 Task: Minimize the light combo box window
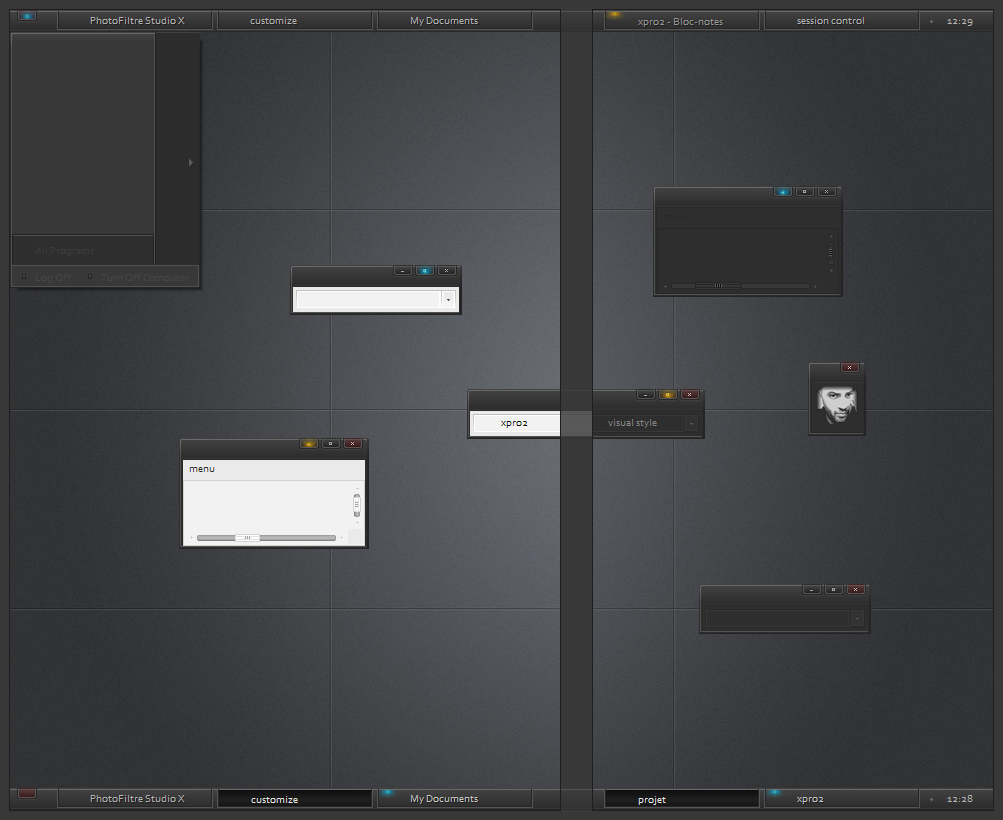pos(402,271)
